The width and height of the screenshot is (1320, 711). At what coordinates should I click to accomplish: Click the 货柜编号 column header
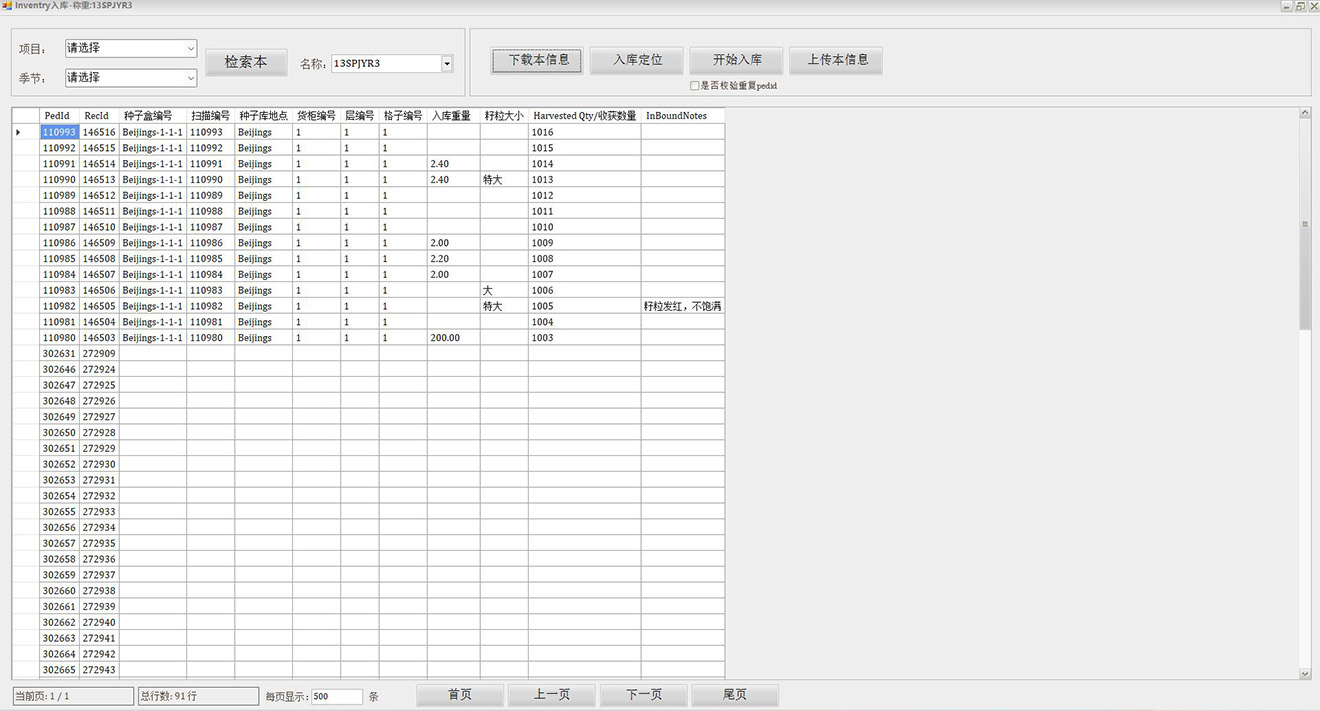point(316,116)
